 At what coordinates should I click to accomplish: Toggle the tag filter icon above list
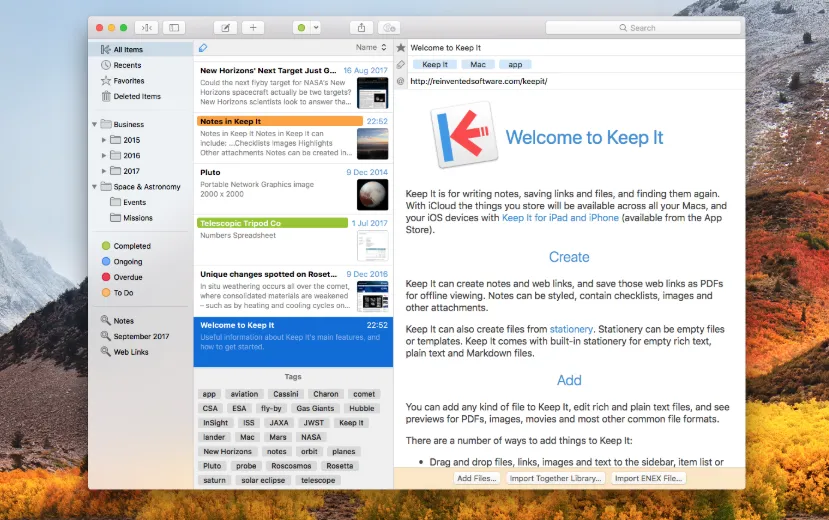click(203, 48)
